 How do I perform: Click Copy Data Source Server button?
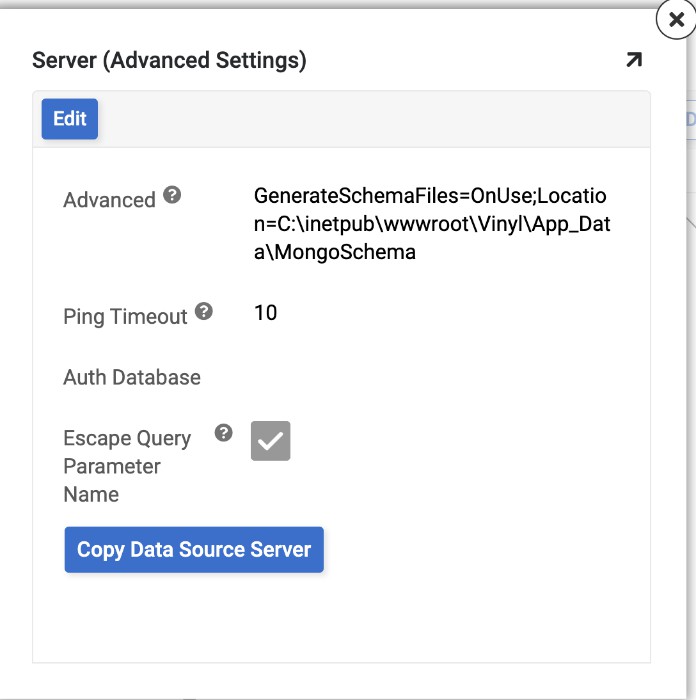pos(194,550)
